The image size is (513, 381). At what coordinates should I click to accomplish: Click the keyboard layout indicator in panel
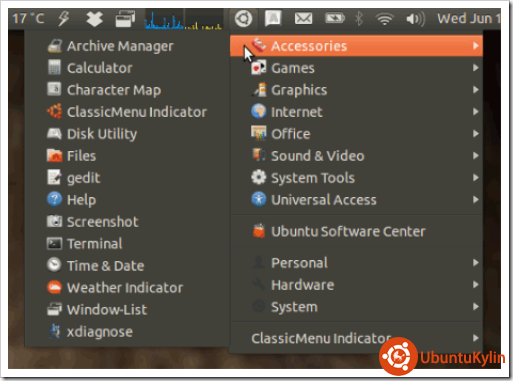click(x=273, y=18)
